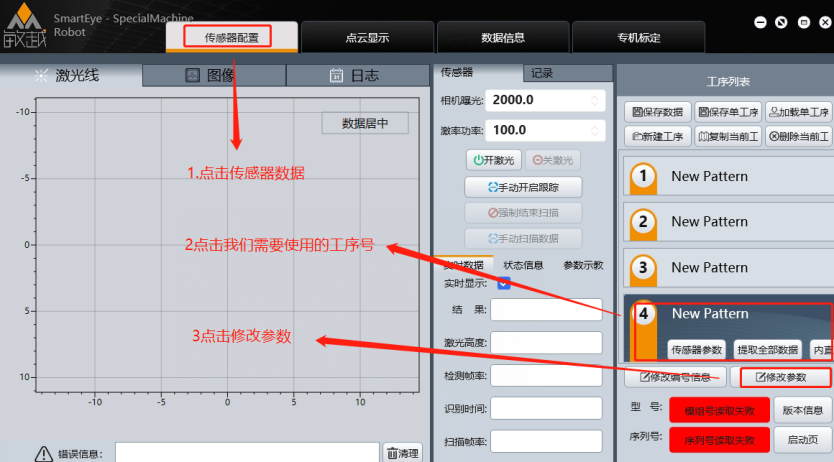This screenshot has height=462, width=834.
Task: Switch to the 点云显示 tab
Action: [x=367, y=38]
